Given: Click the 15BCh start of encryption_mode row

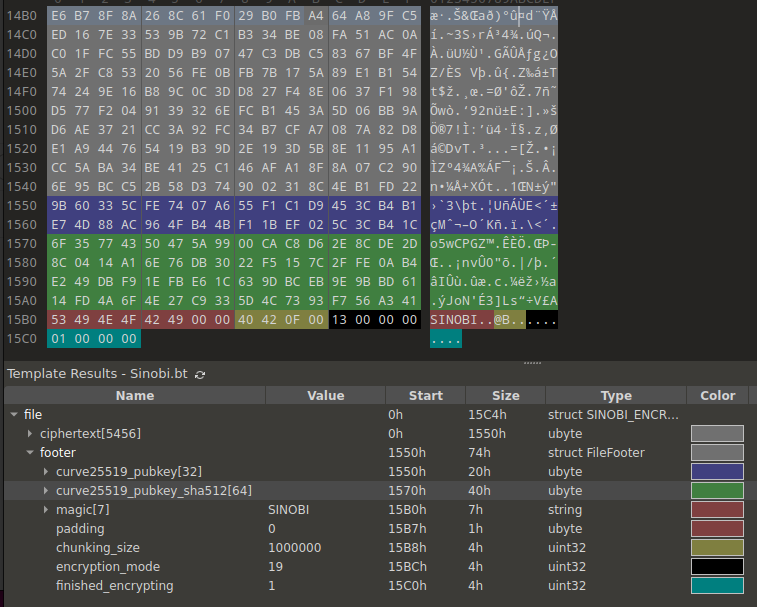Looking at the screenshot, I should click(407, 566).
